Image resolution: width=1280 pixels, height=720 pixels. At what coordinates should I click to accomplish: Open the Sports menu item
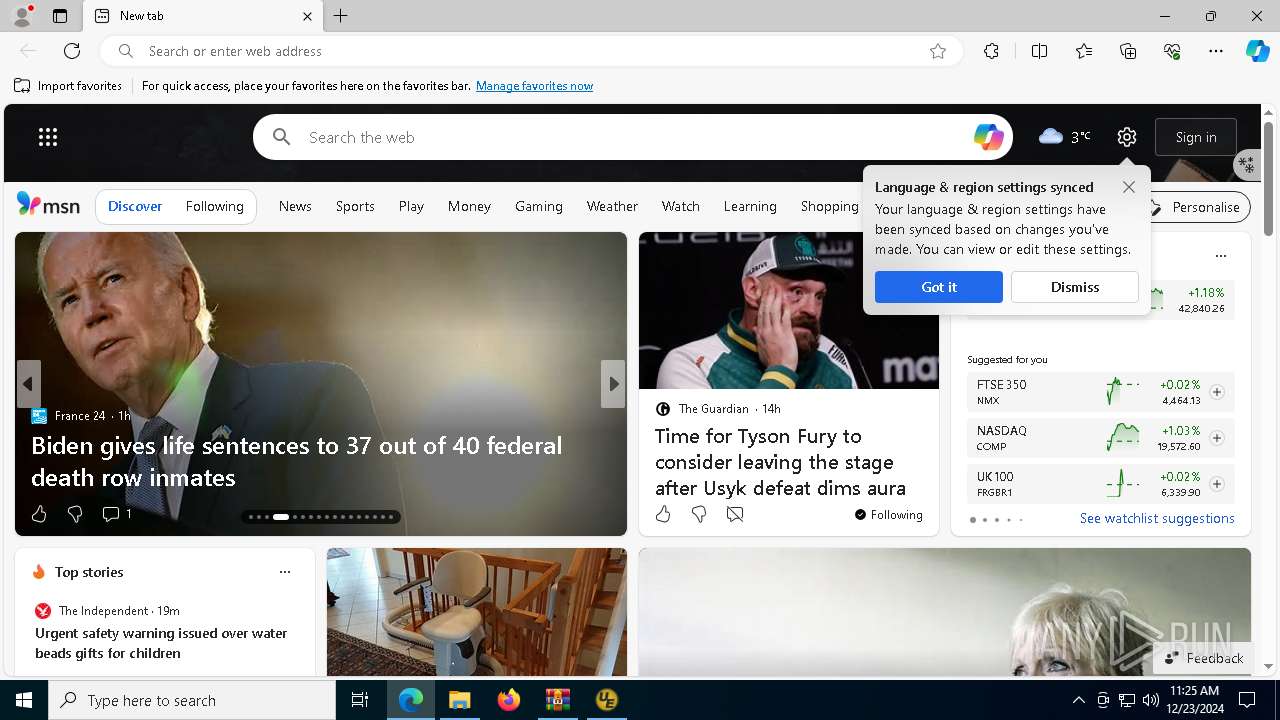tap(355, 206)
